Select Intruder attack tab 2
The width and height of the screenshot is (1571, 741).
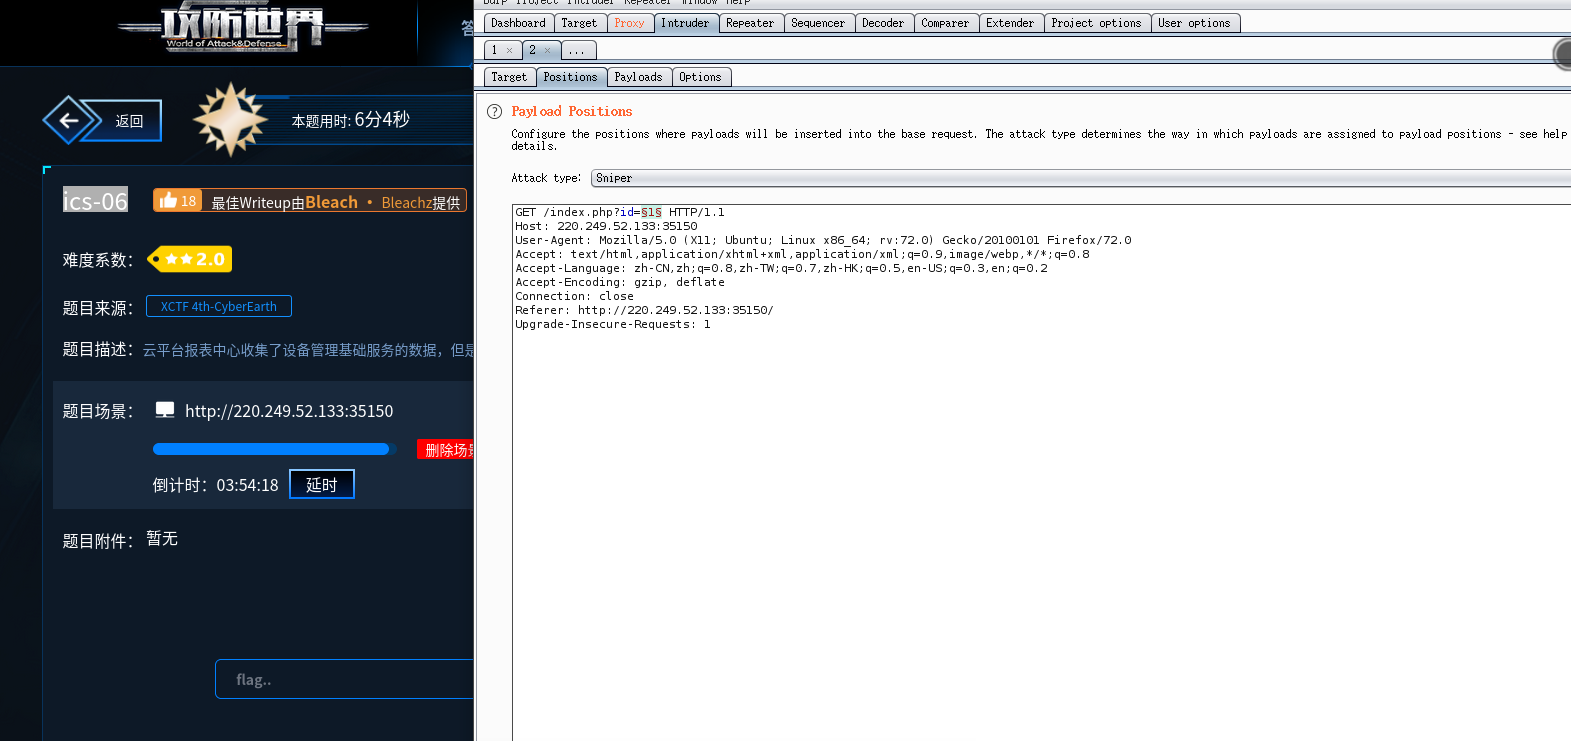click(532, 50)
